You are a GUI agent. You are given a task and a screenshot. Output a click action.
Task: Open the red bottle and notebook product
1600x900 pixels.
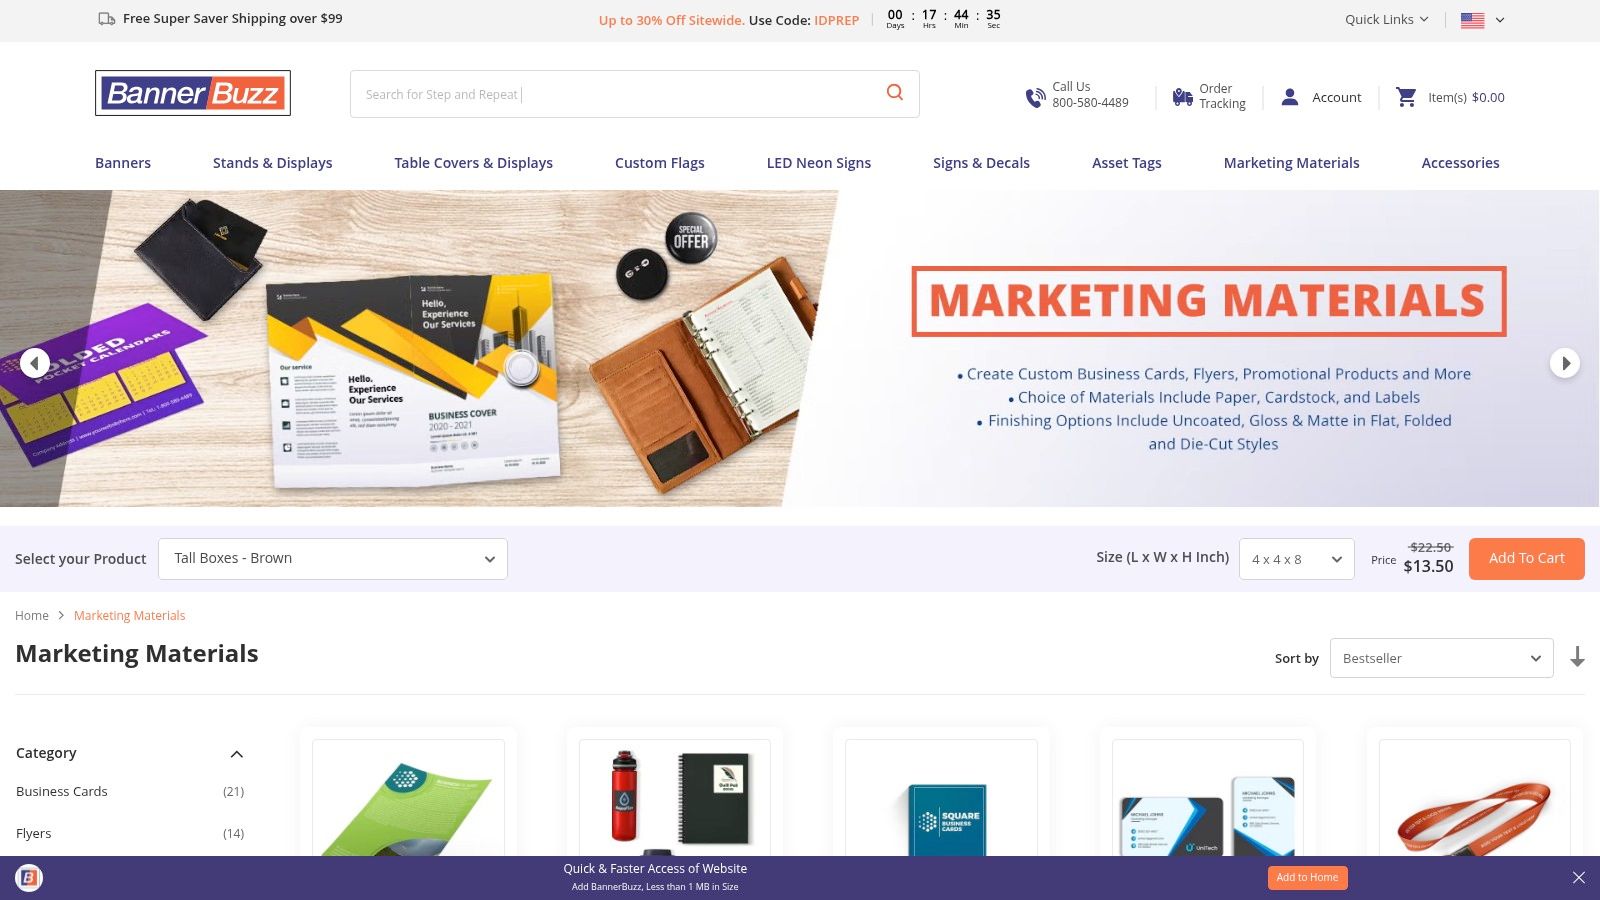[675, 798]
